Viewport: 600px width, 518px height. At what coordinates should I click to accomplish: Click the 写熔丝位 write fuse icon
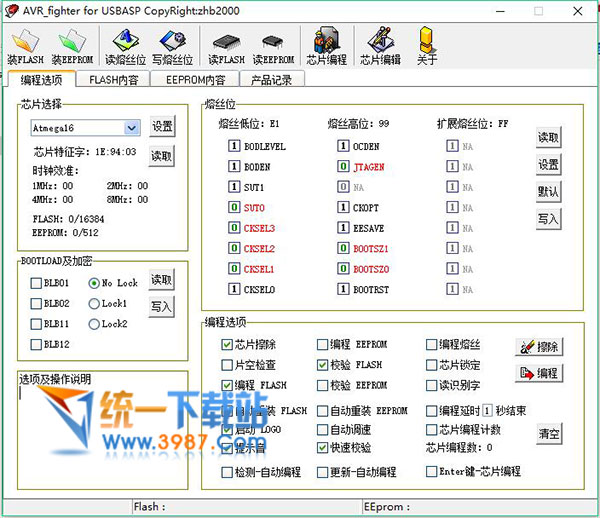pos(173,47)
